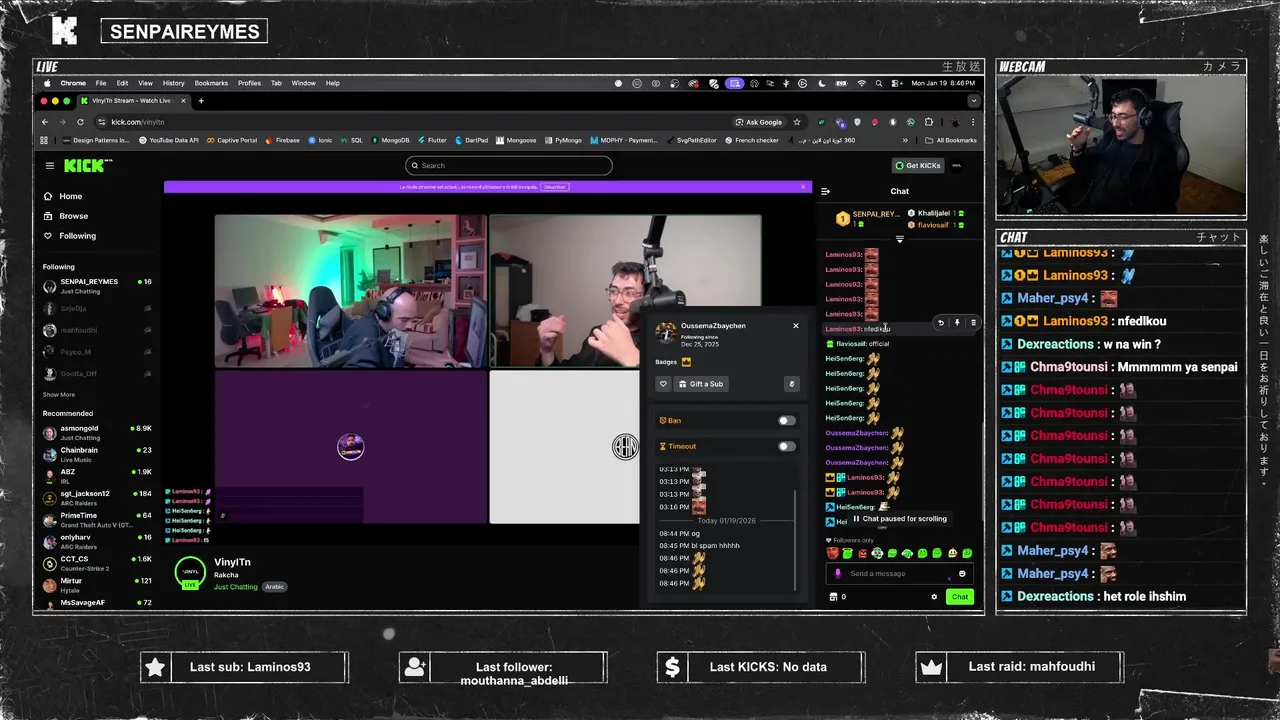The height and width of the screenshot is (720, 1280).
Task: Open the Apple menu
Action: (45, 83)
